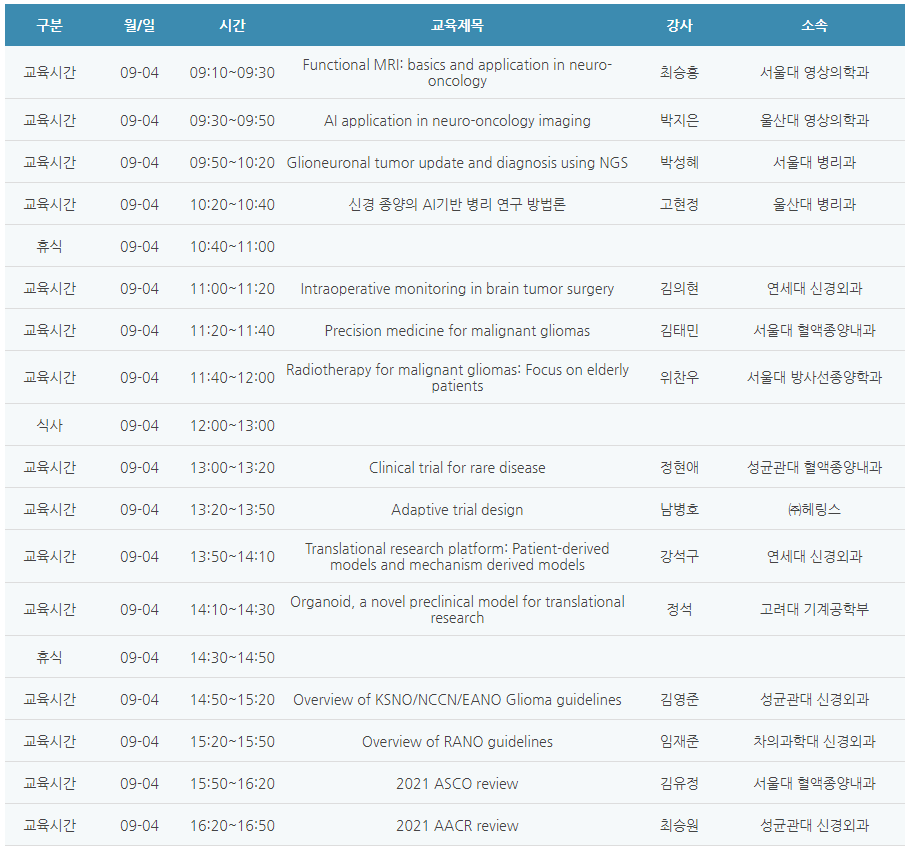The image size is (913, 856).
Task: Select time cell 16:20~16:50
Action: pyautogui.click(x=232, y=825)
